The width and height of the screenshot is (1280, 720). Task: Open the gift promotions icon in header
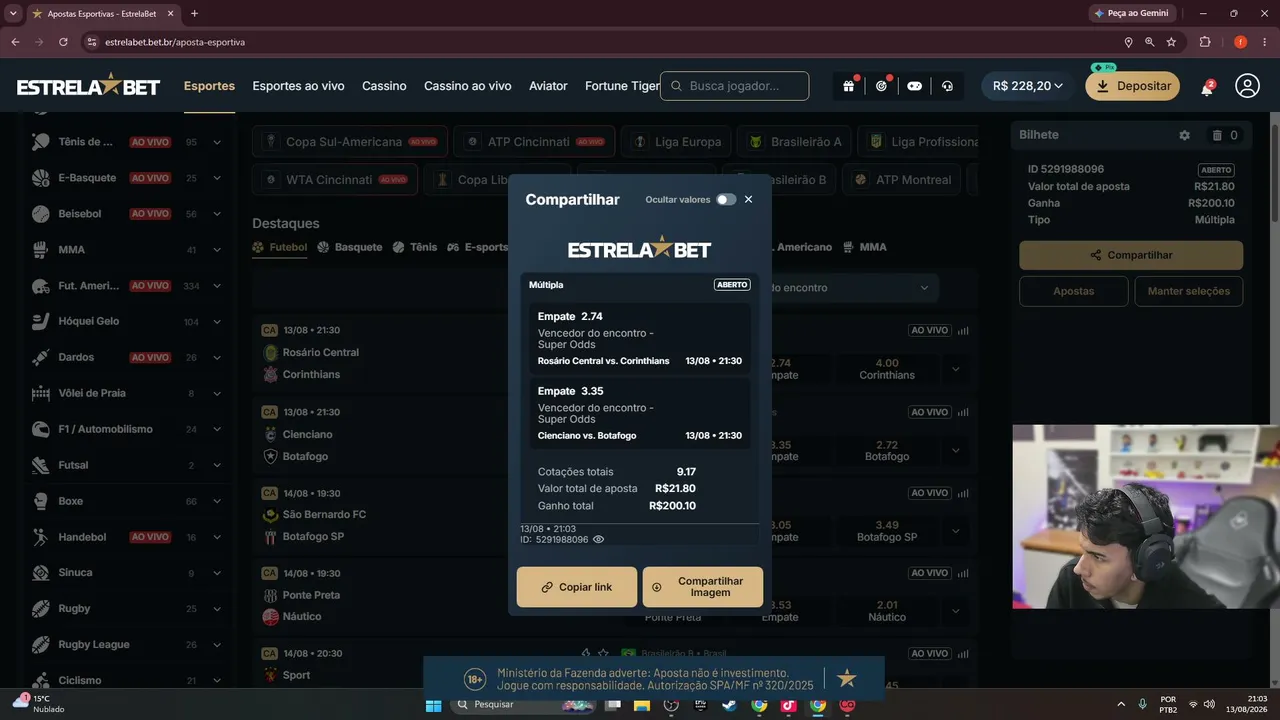click(848, 86)
